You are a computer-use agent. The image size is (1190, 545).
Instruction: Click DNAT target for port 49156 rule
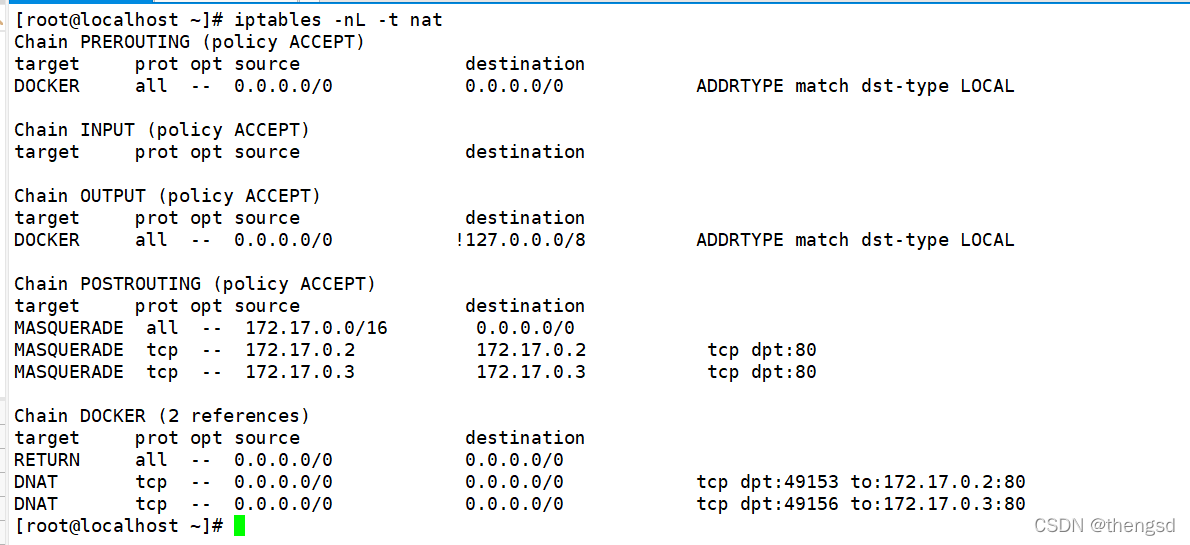pos(36,504)
